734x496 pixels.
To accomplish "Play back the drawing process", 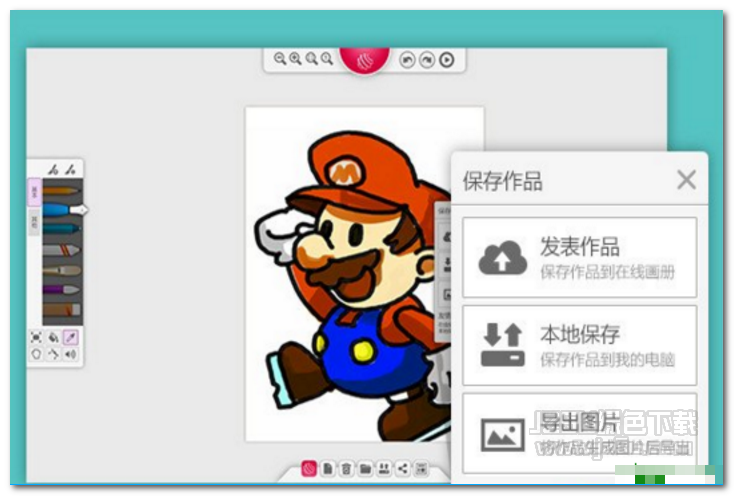I will click(447, 60).
